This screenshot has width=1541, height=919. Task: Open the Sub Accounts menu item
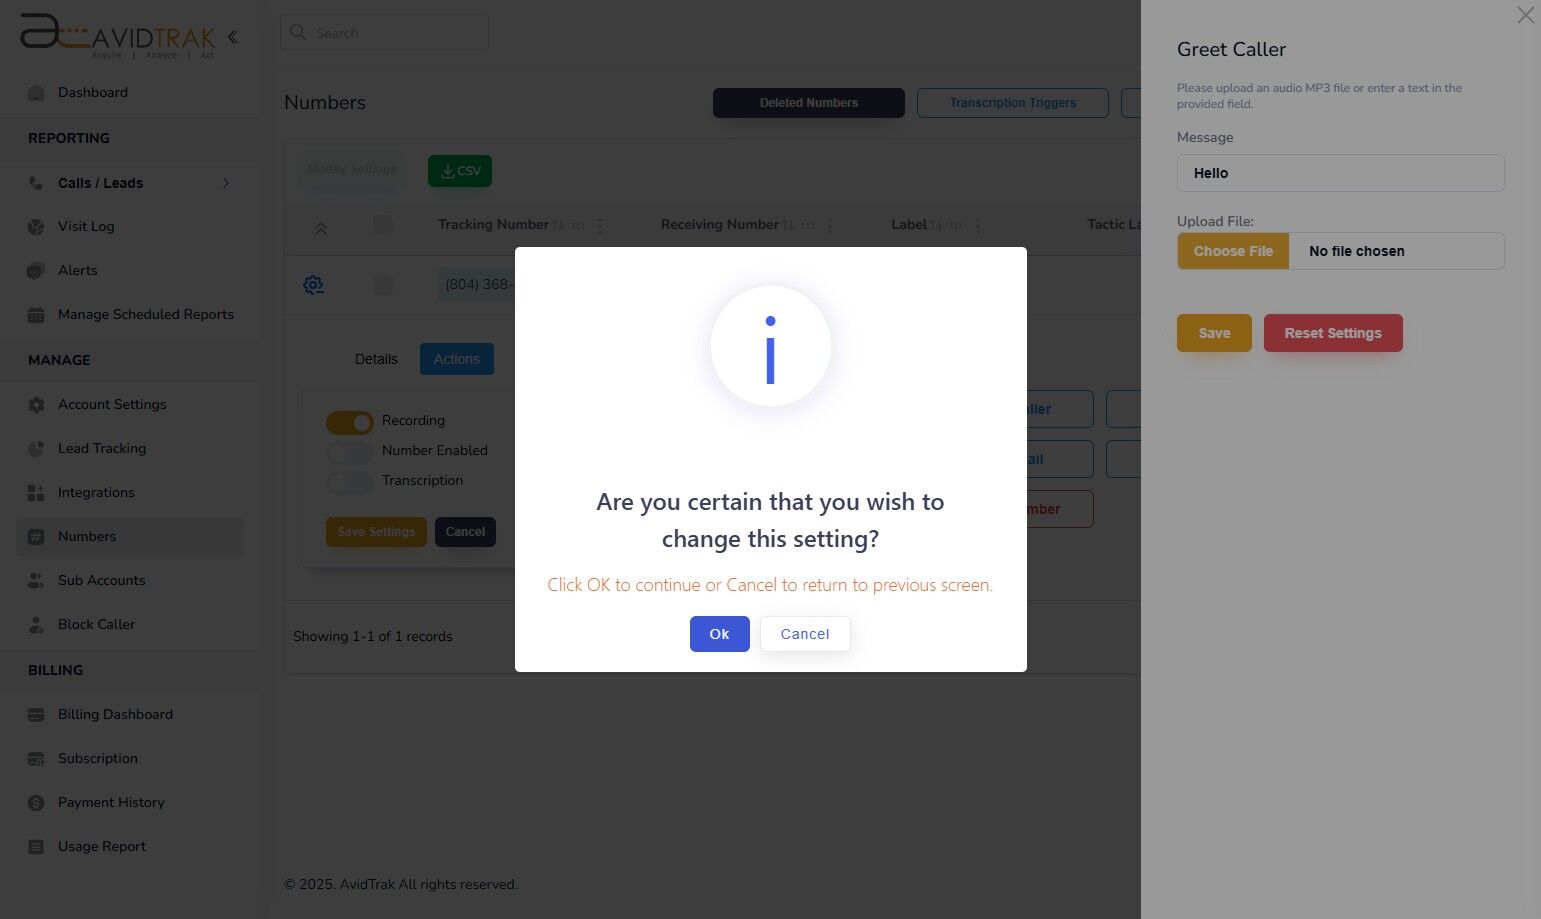(x=101, y=580)
